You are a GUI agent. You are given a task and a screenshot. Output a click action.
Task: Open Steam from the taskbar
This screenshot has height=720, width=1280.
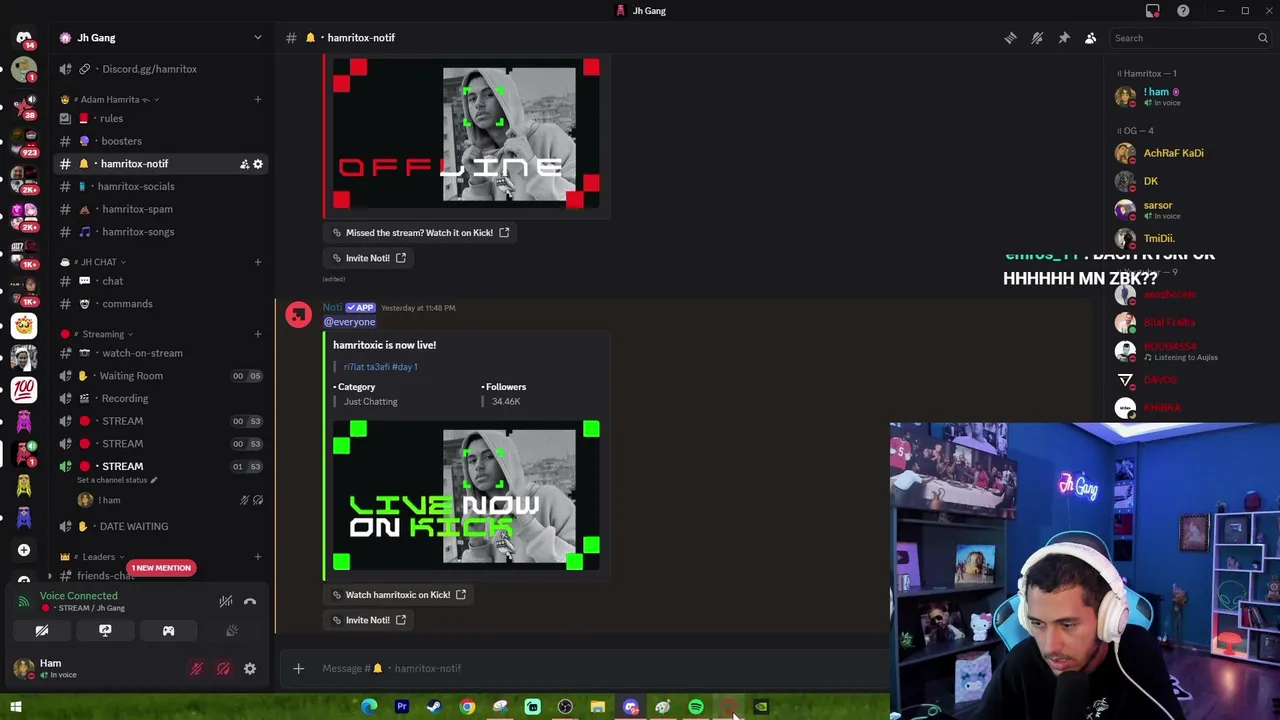point(434,707)
